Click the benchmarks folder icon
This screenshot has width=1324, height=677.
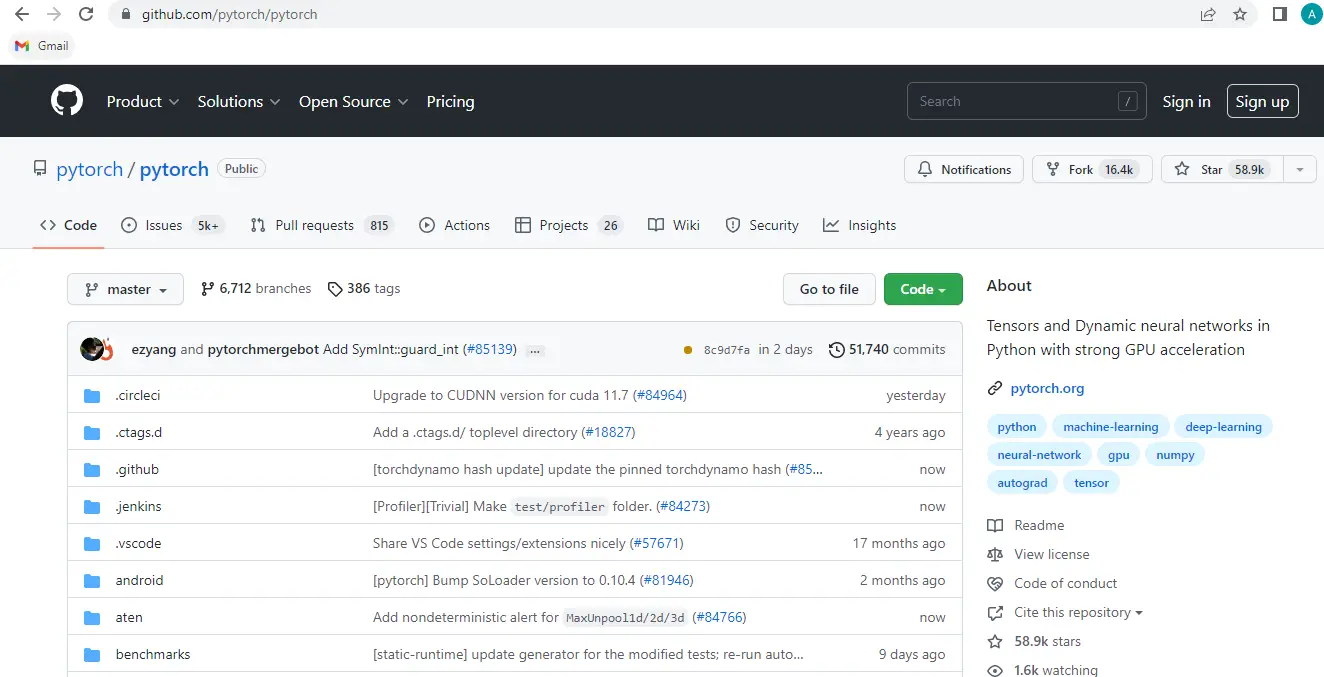tap(93, 655)
